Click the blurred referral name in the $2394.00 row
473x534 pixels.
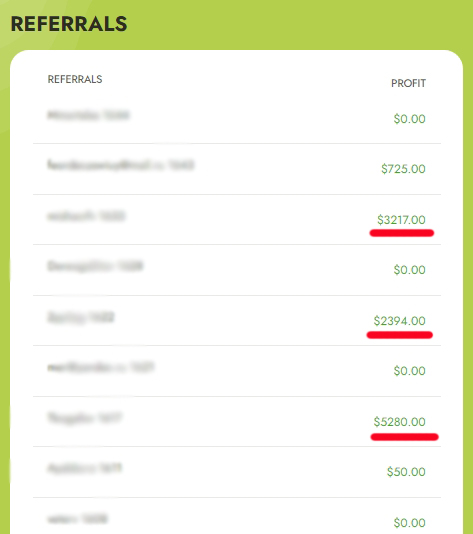coord(81,317)
